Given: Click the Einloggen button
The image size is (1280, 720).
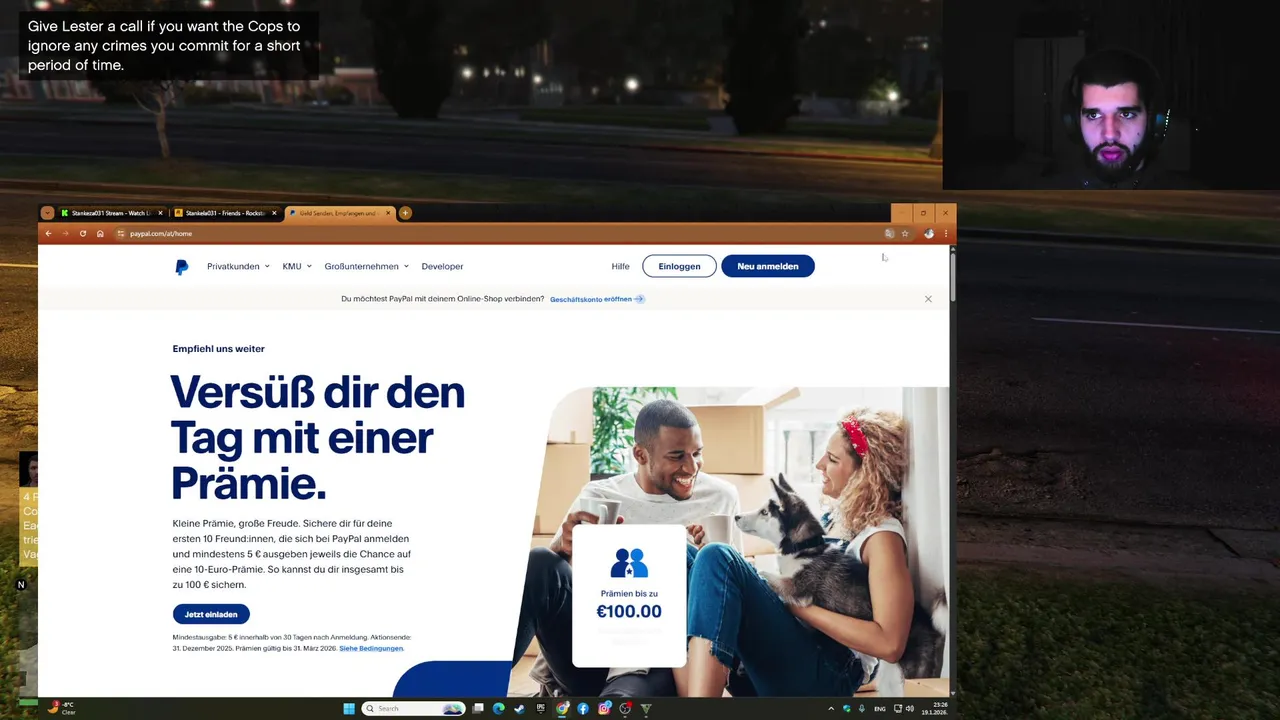Looking at the screenshot, I should (x=679, y=266).
